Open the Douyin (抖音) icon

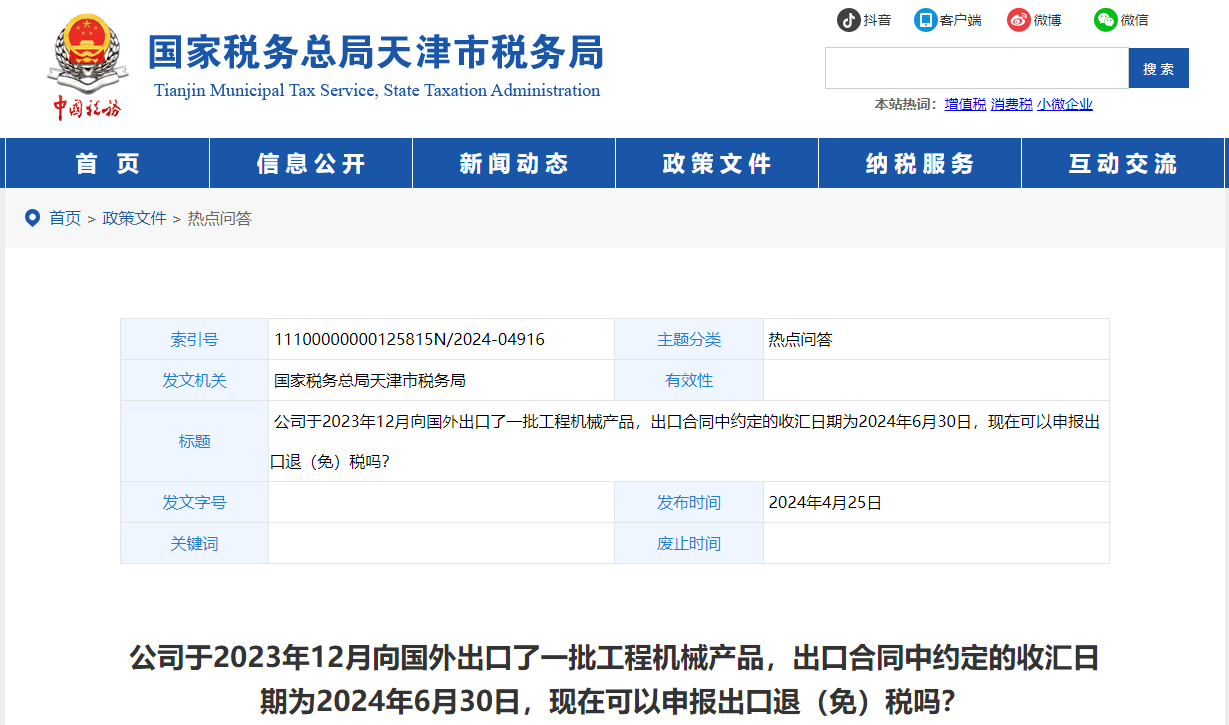pyautogui.click(x=849, y=20)
